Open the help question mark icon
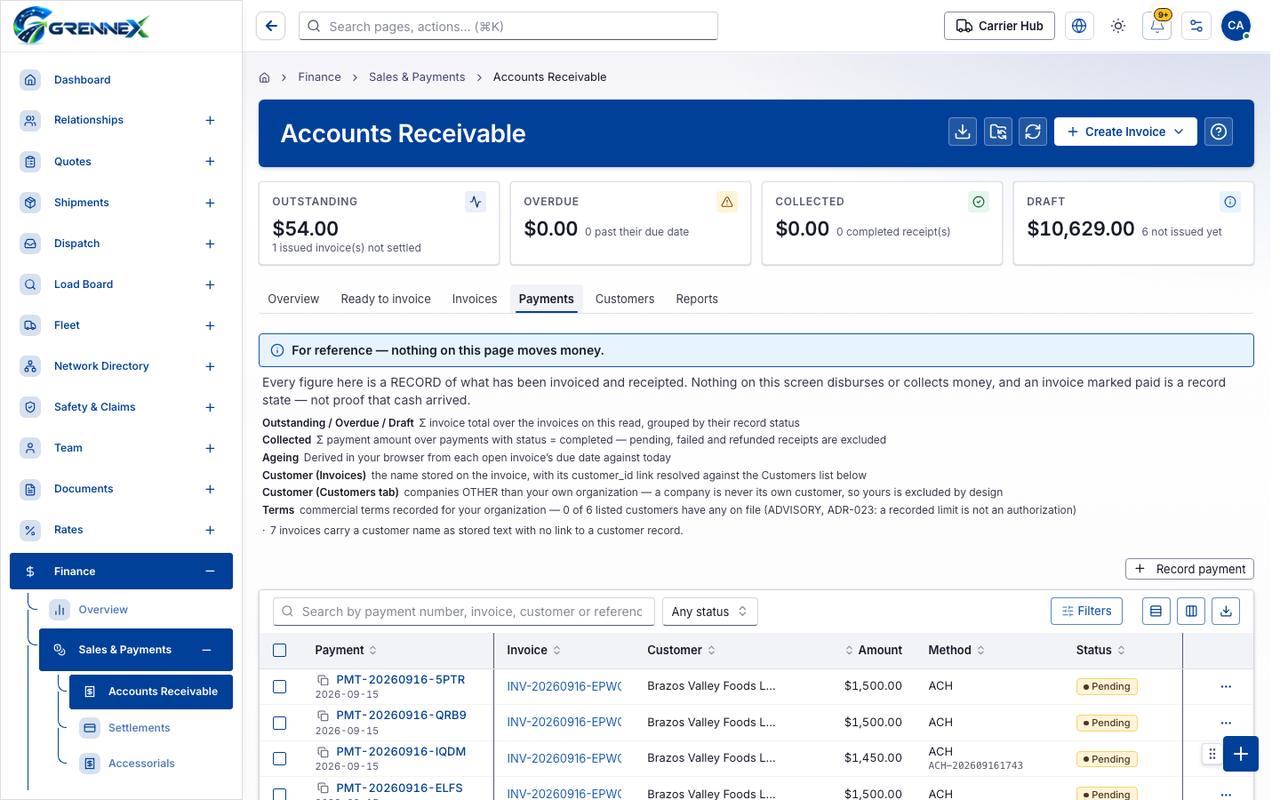The height and width of the screenshot is (800, 1280). coord(1218,131)
